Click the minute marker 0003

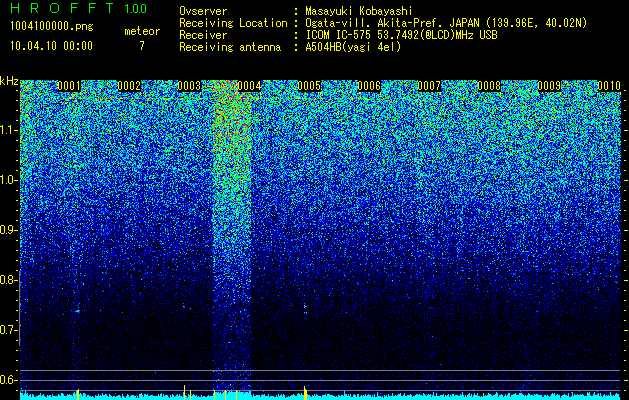point(189,86)
